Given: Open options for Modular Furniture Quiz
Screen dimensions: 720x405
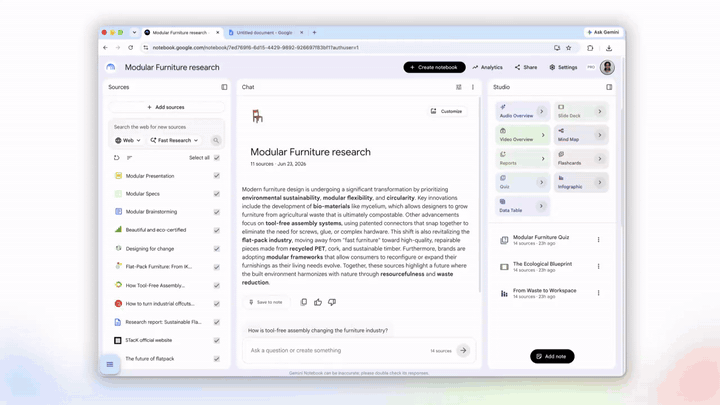Looking at the screenshot, I should click(598, 240).
